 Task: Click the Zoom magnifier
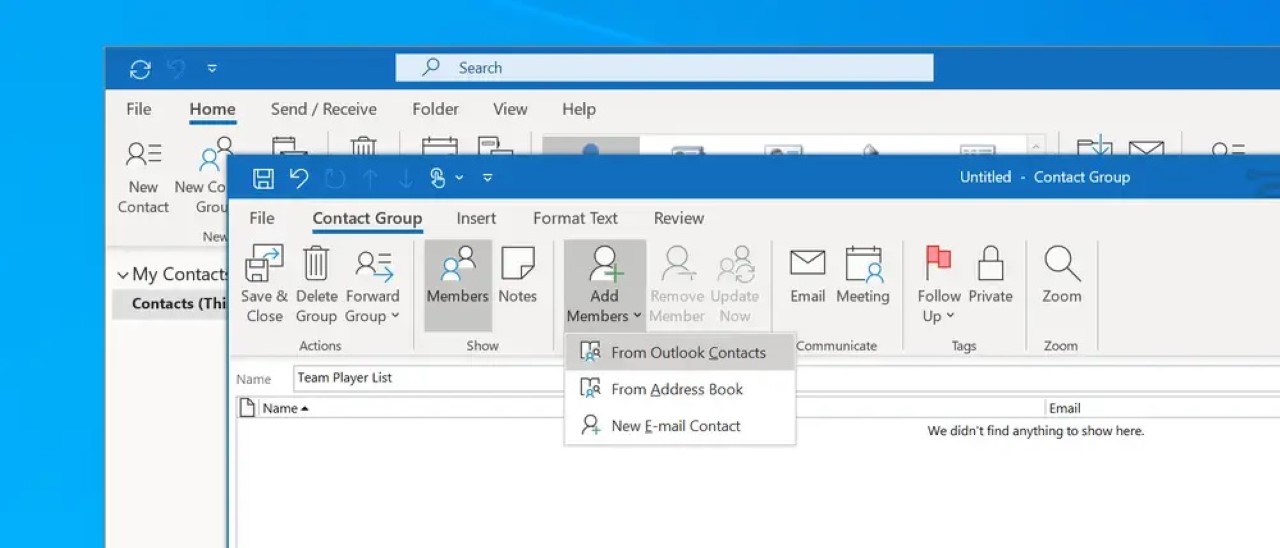[x=1061, y=275]
